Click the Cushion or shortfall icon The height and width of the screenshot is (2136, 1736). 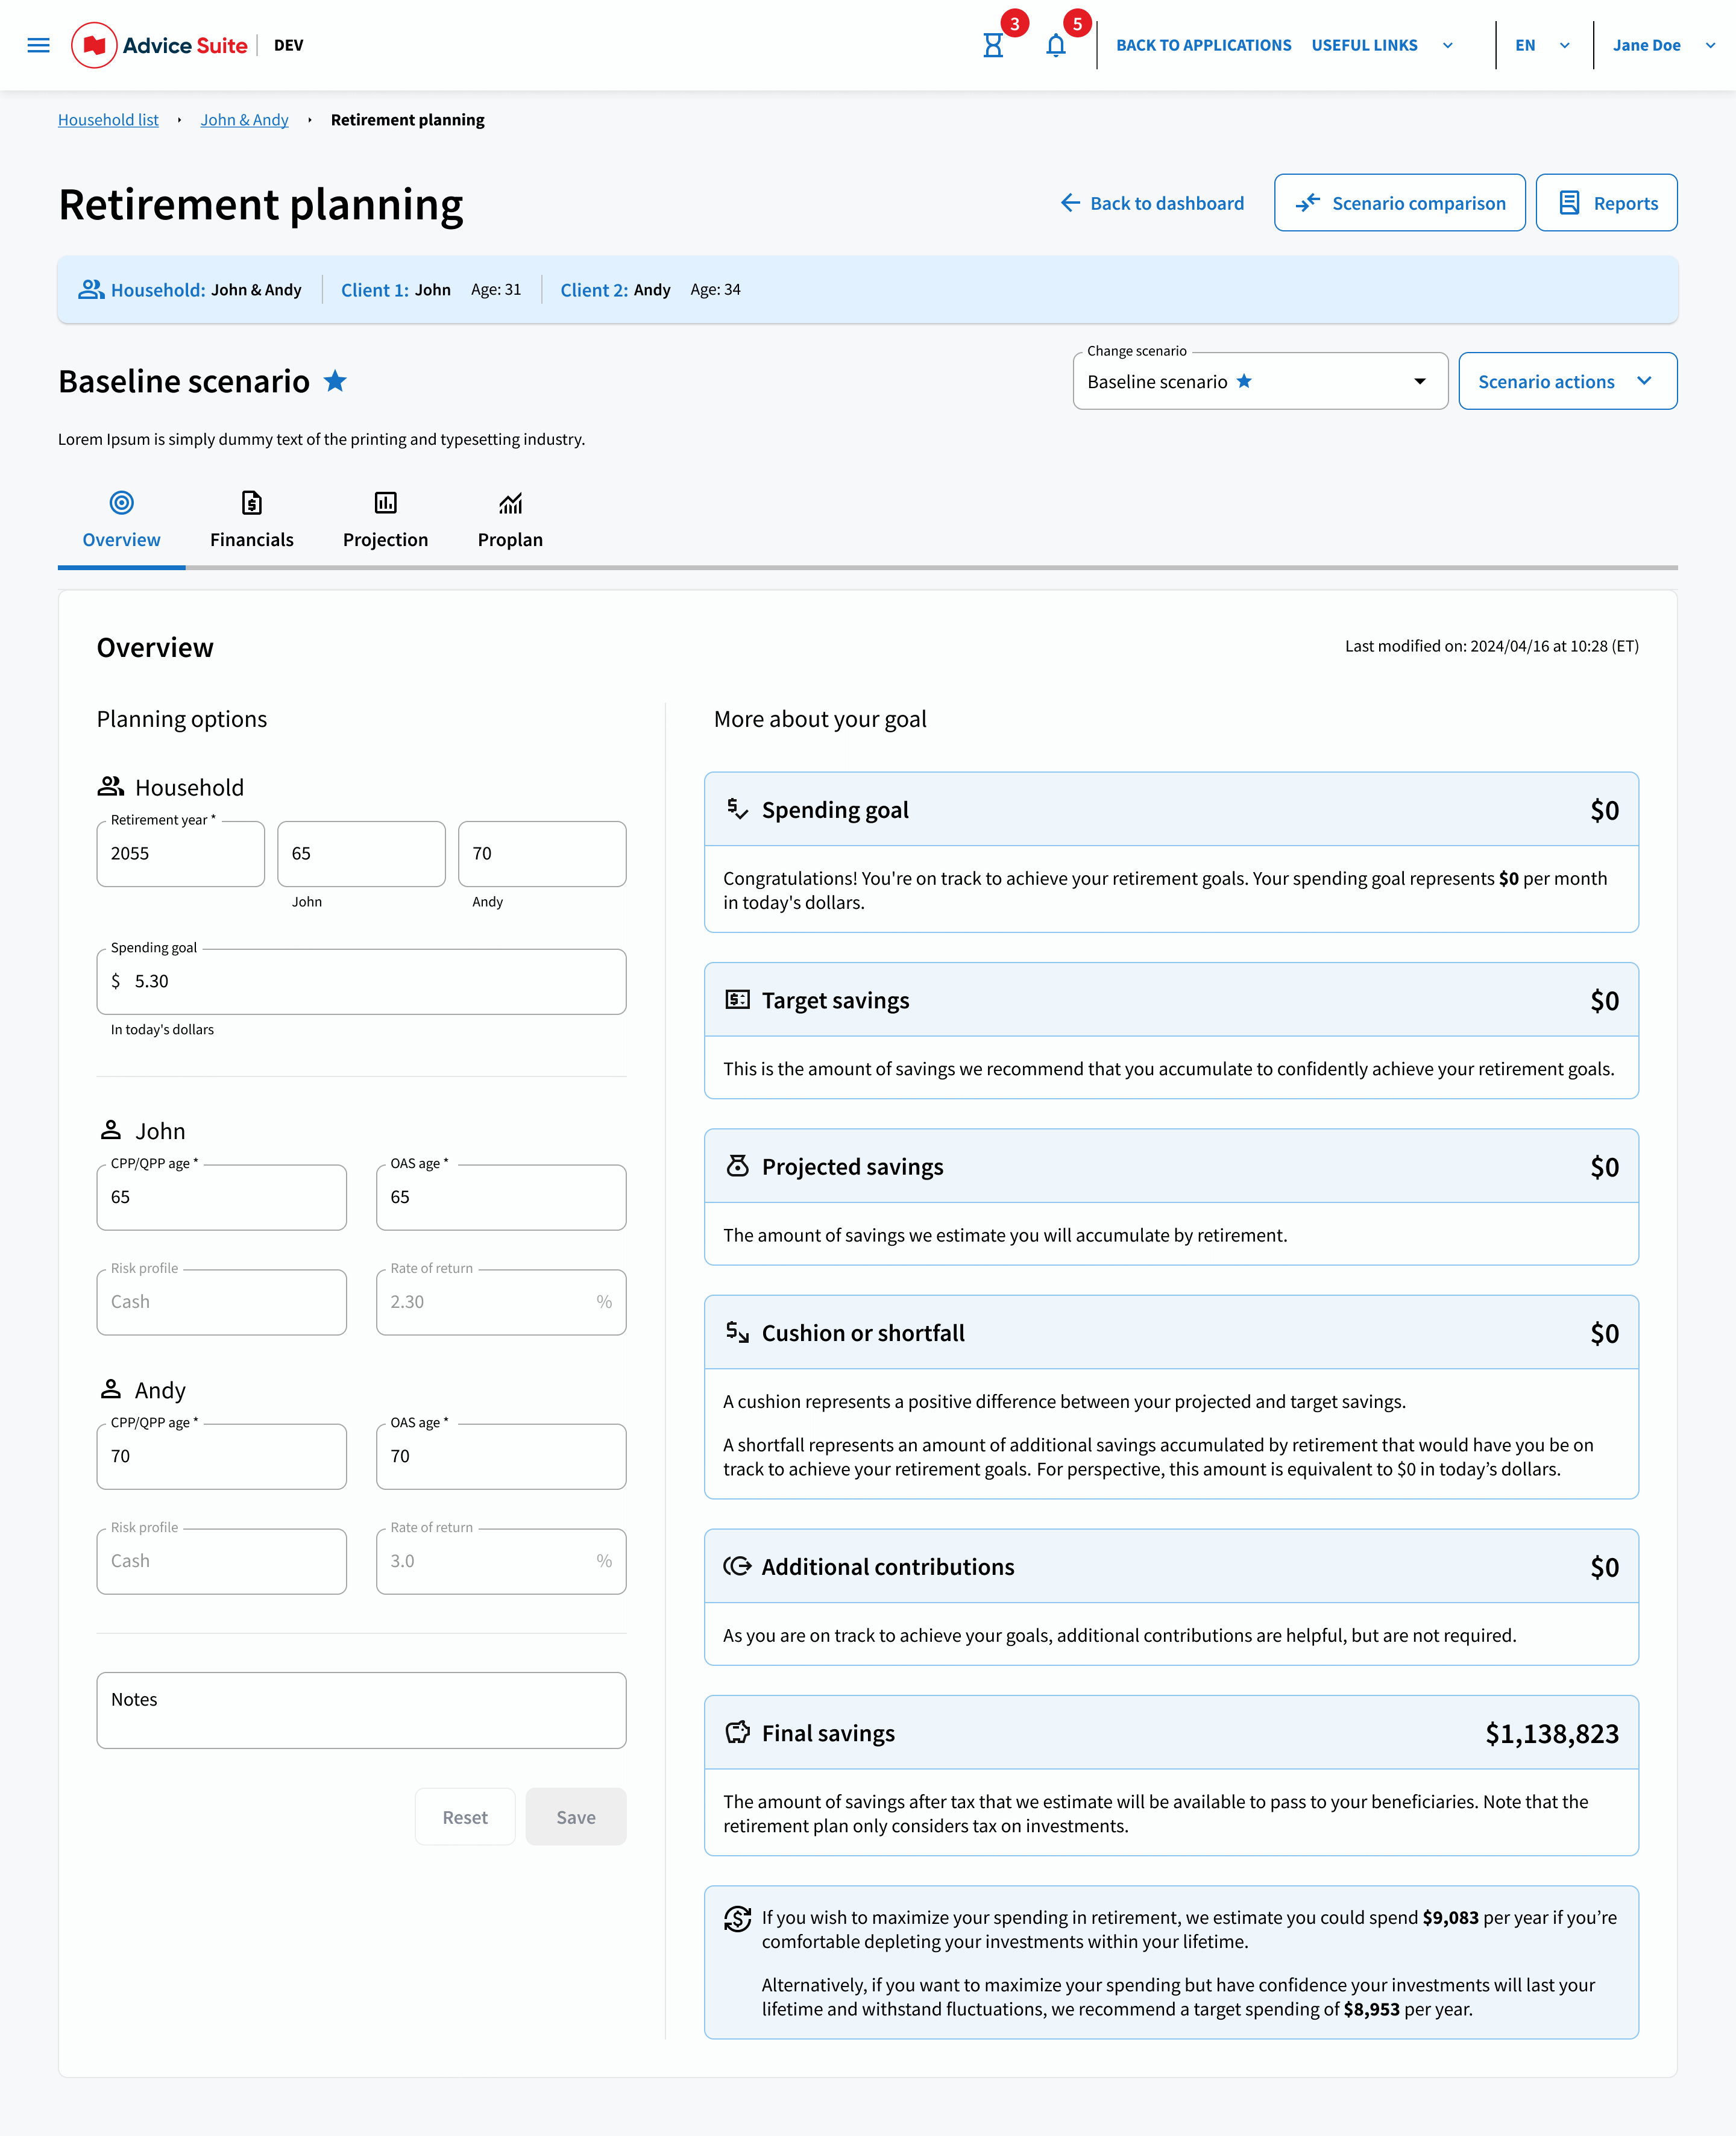[737, 1332]
